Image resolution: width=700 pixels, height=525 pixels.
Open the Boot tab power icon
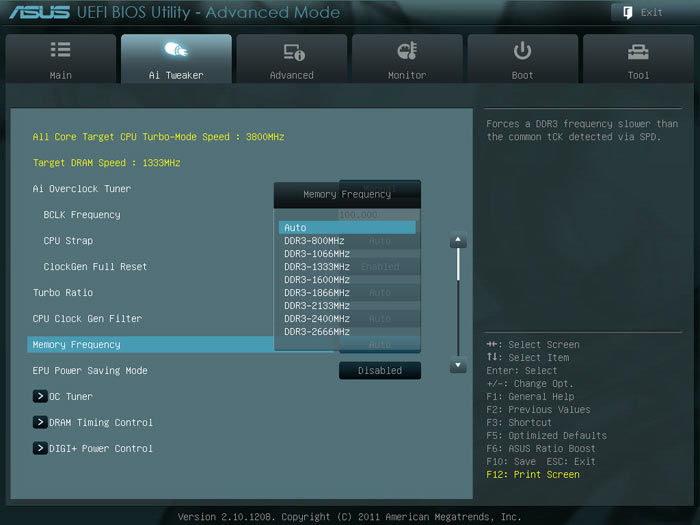pos(522,51)
